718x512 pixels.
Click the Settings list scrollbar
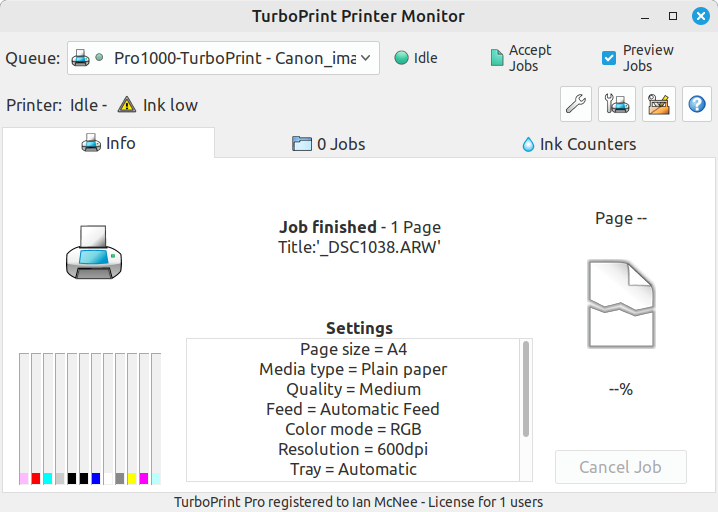point(525,388)
